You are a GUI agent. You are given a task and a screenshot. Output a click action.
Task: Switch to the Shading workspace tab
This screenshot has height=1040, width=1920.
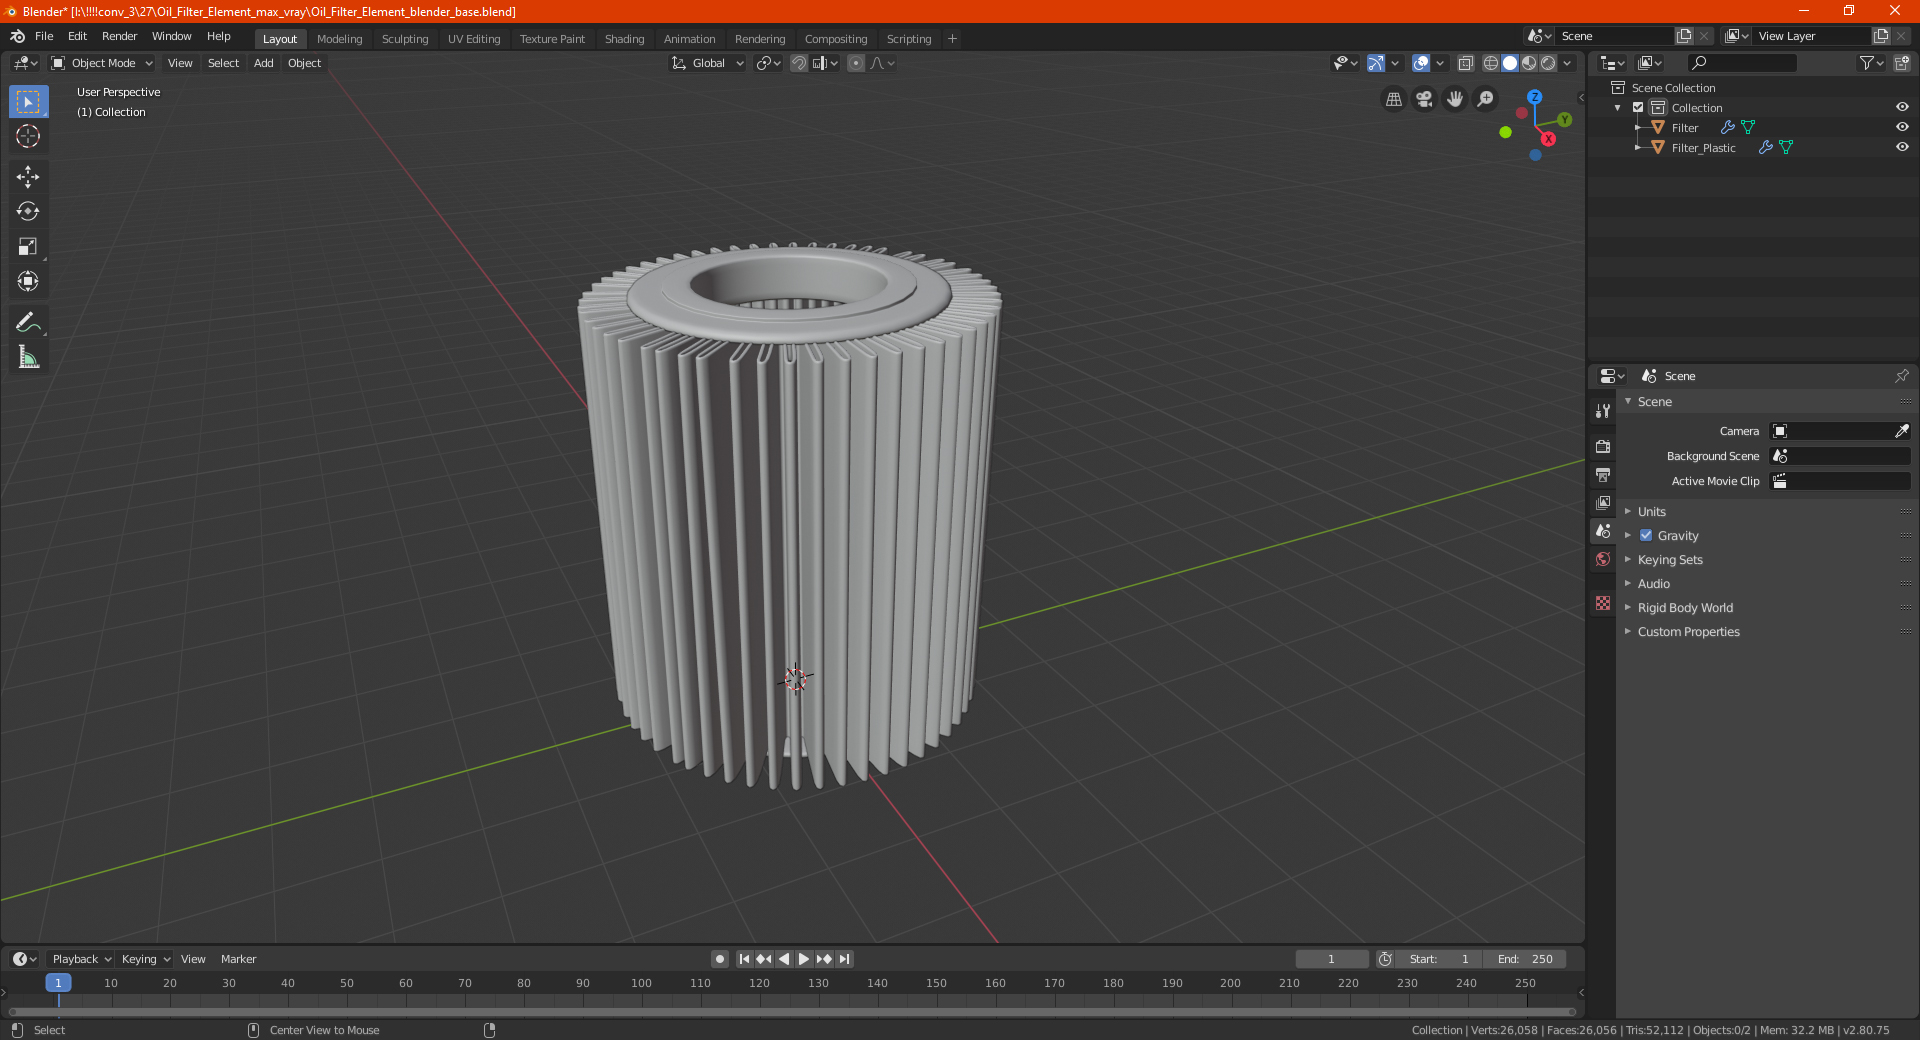(x=624, y=39)
